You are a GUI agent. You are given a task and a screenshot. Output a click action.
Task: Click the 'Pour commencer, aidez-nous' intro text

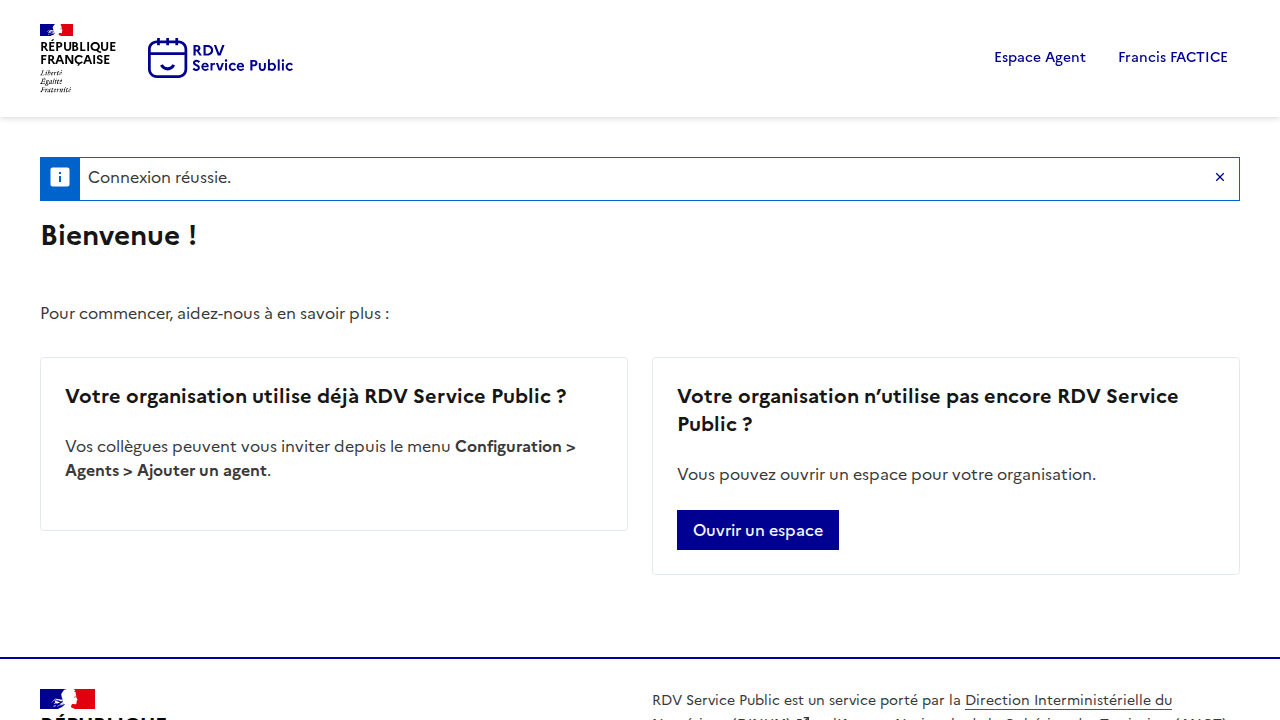point(214,314)
